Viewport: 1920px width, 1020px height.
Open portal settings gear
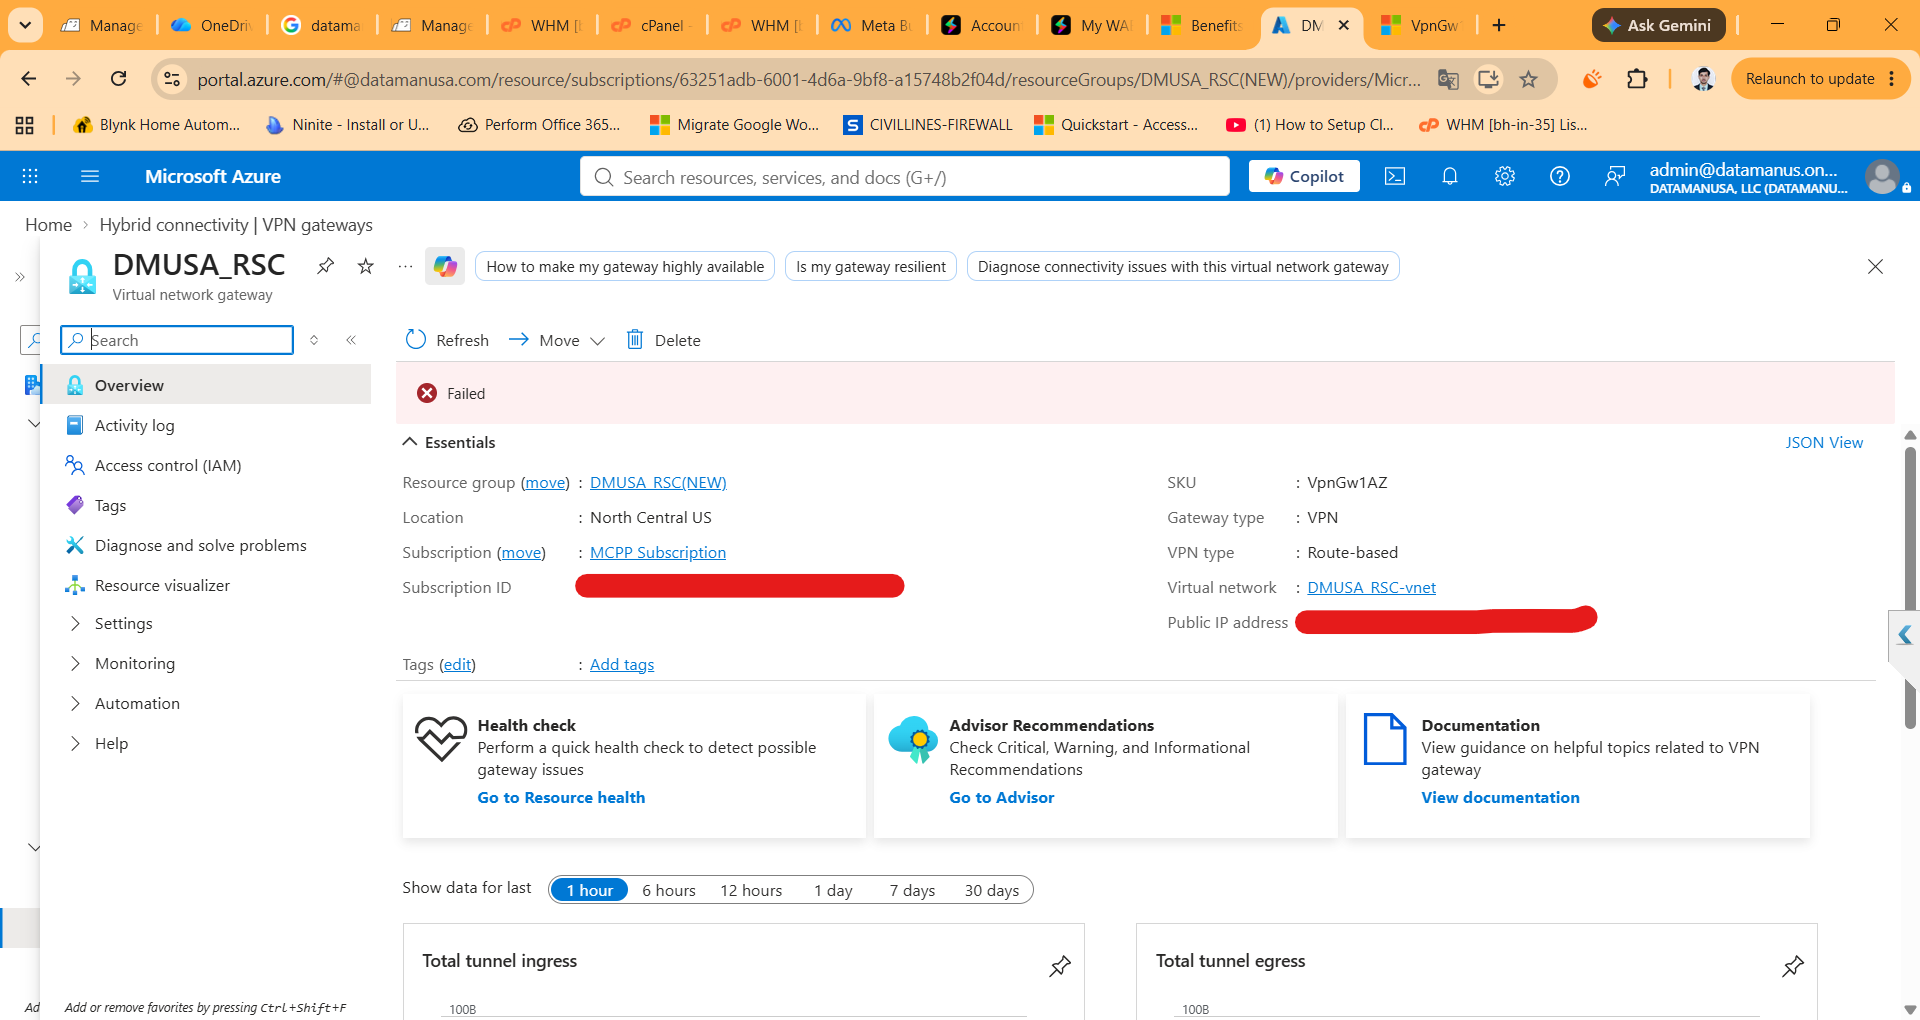click(1505, 177)
